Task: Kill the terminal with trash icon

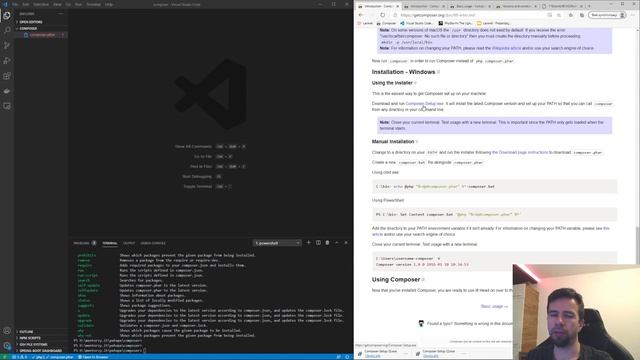Action: tap(327, 243)
